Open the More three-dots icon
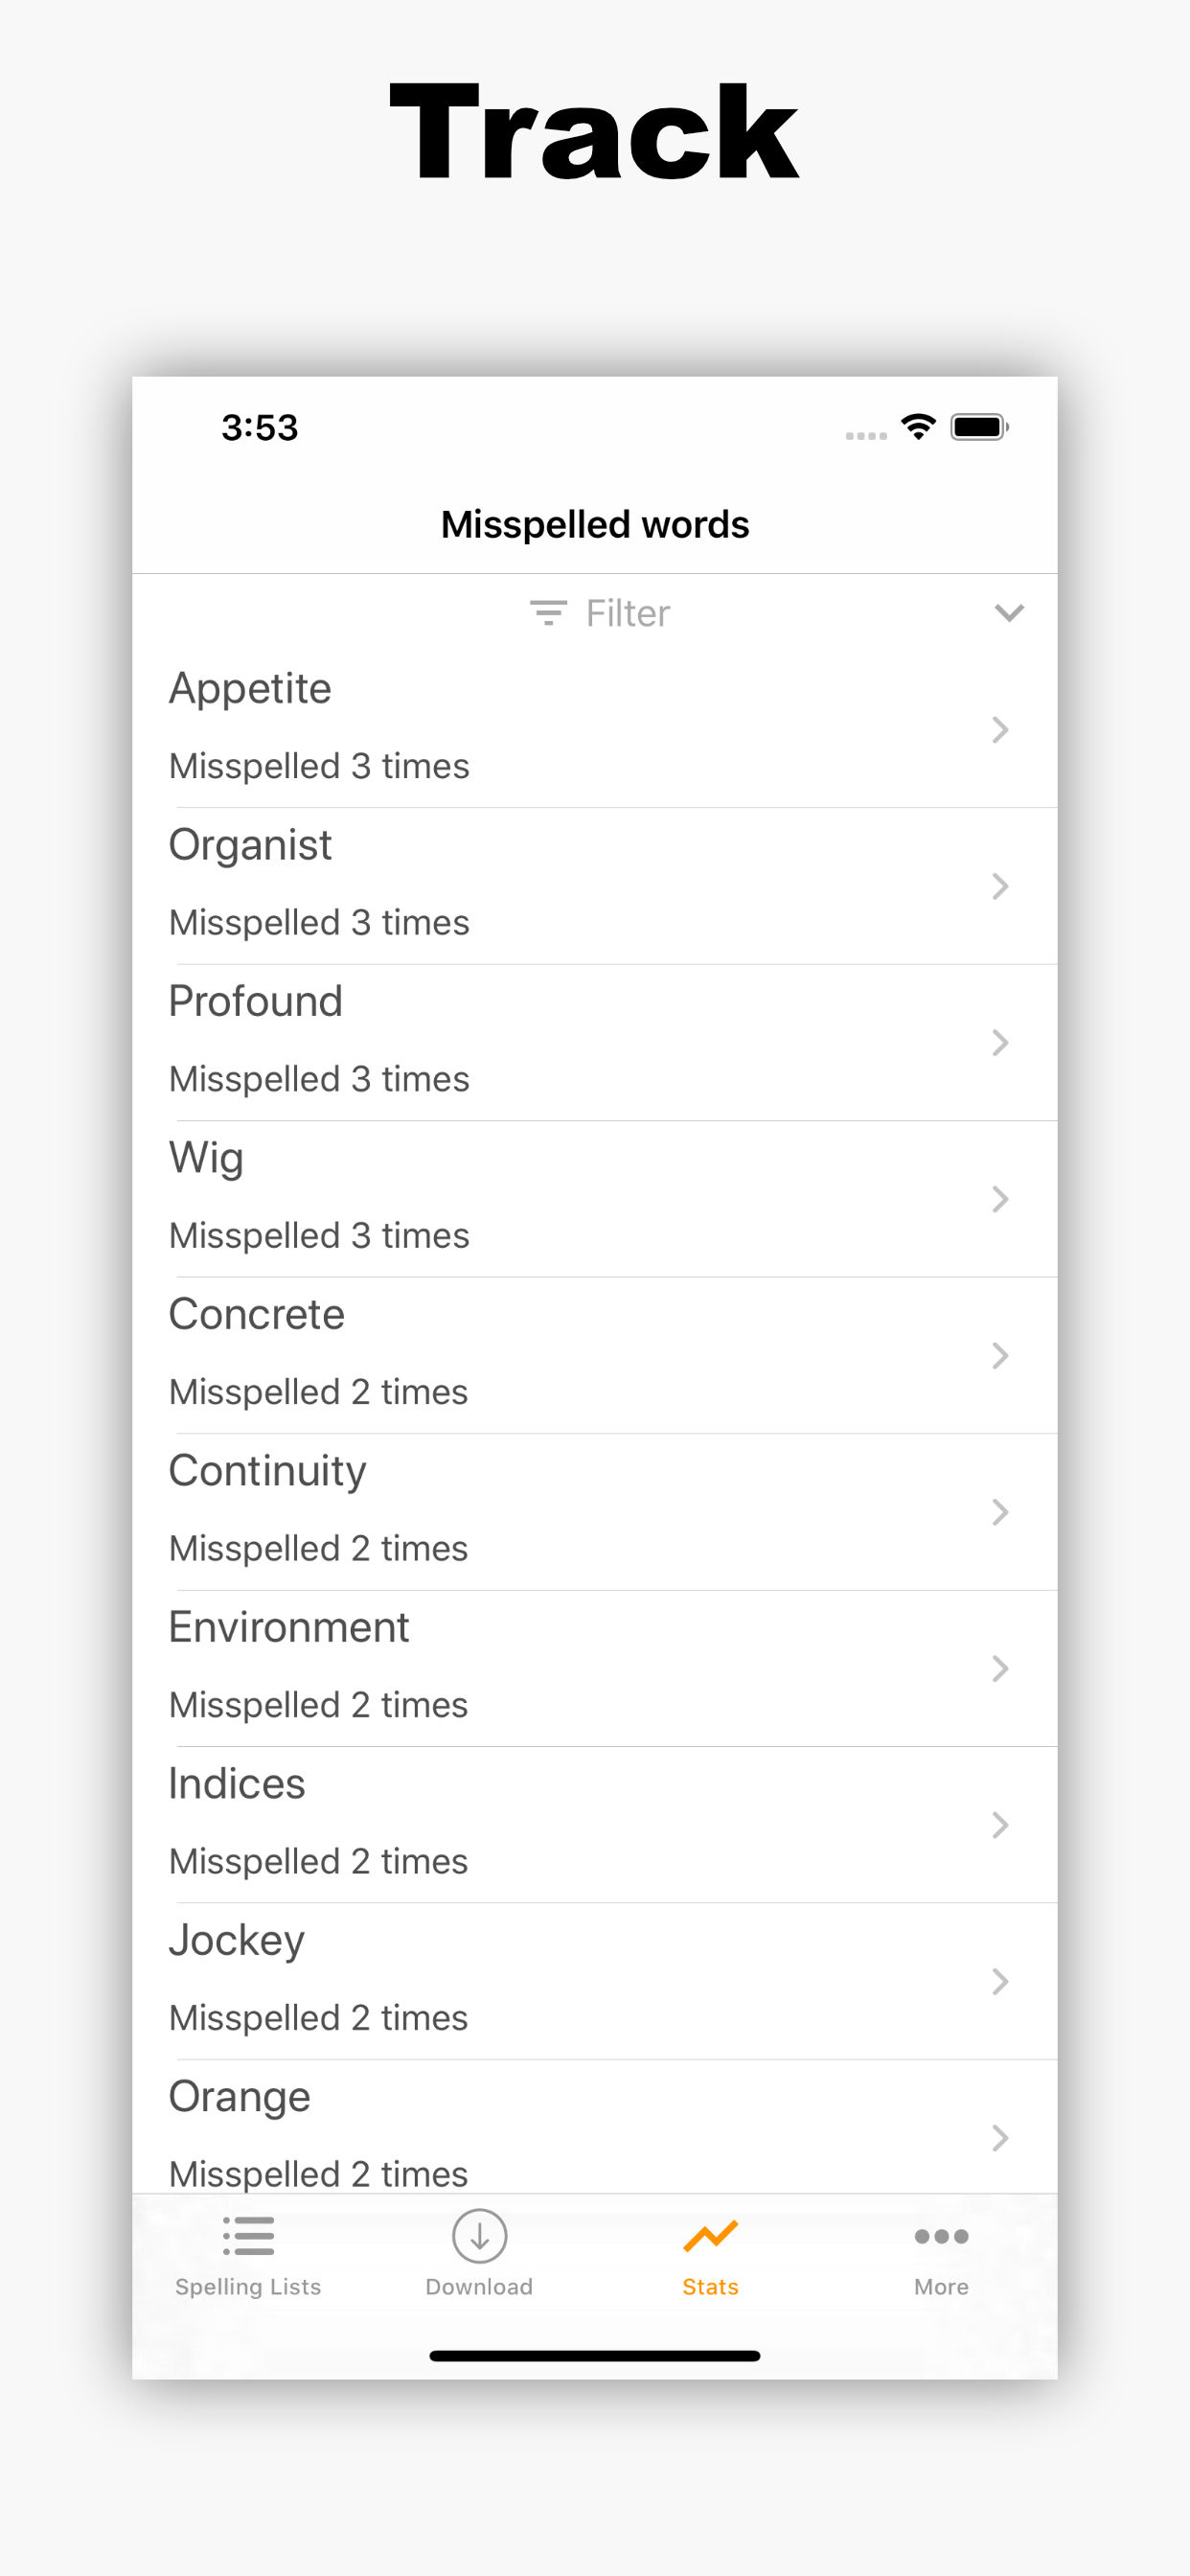 pos(941,2236)
